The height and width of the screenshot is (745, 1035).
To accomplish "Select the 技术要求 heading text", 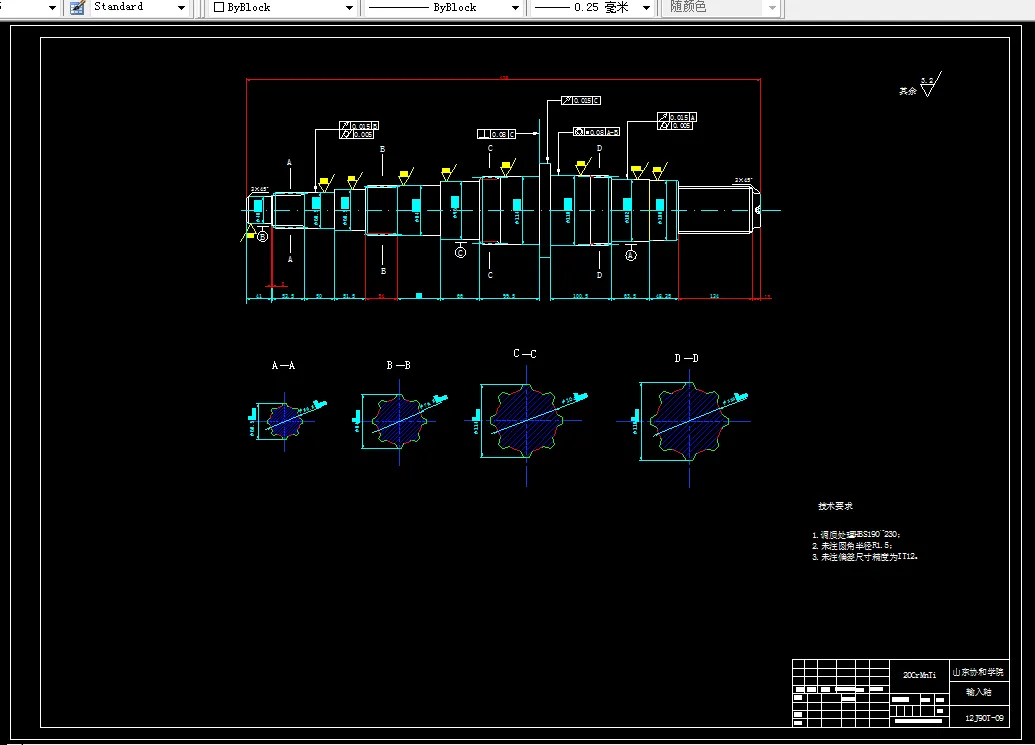I will click(x=835, y=506).
